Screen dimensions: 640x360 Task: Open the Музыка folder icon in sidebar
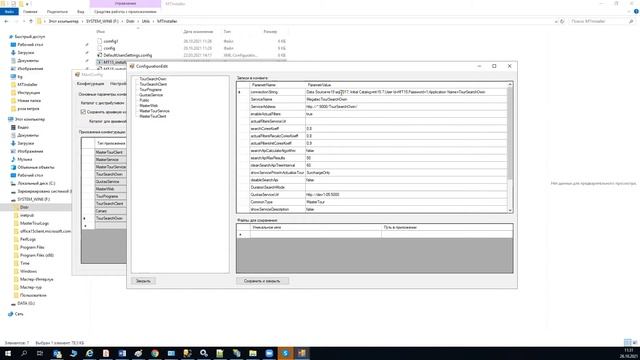13,159
